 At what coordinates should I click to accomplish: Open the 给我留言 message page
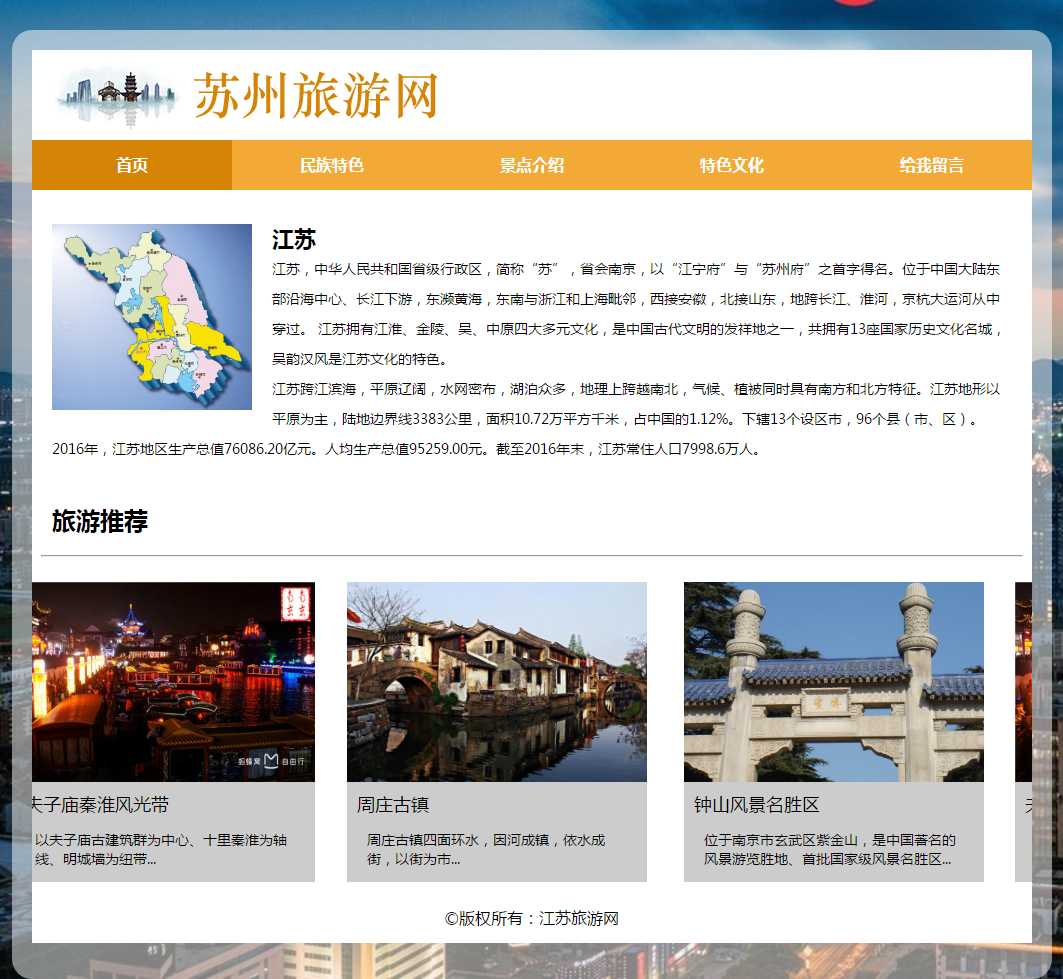click(931, 165)
